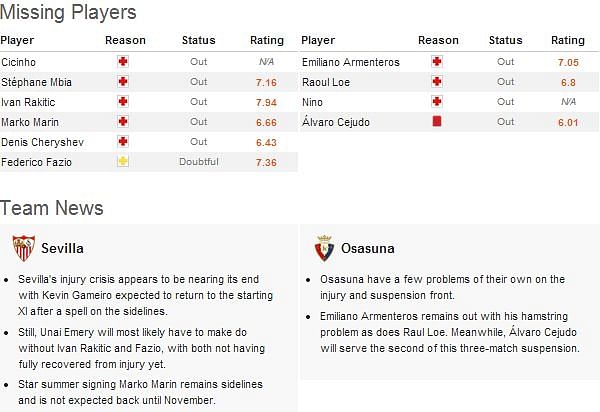Open Marko Marin's player name
The image size is (600, 412).
[30, 122]
